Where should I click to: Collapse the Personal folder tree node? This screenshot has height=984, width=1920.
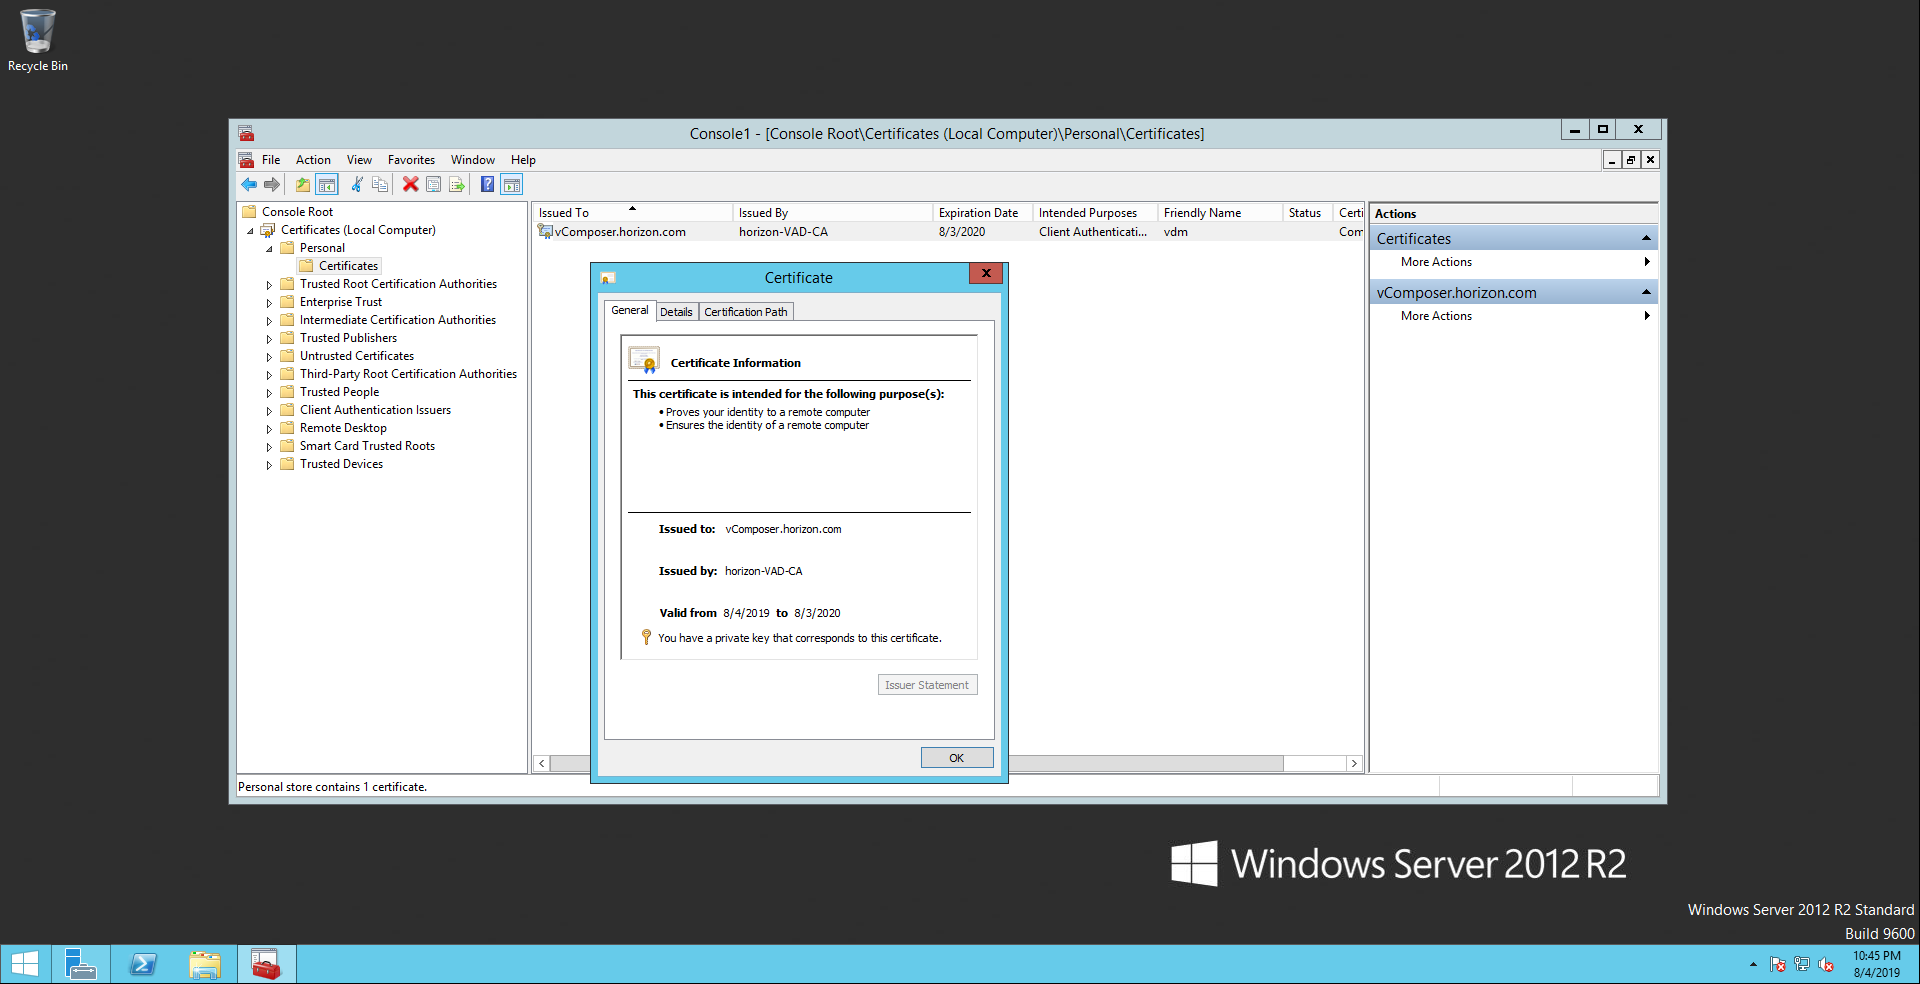pyautogui.click(x=269, y=249)
